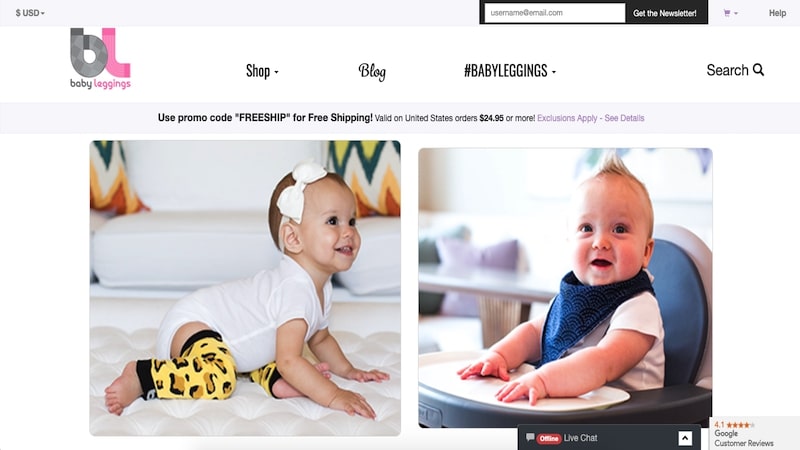Focus the newsletter email input field
Screen dimensions: 800x450
tap(555, 13)
